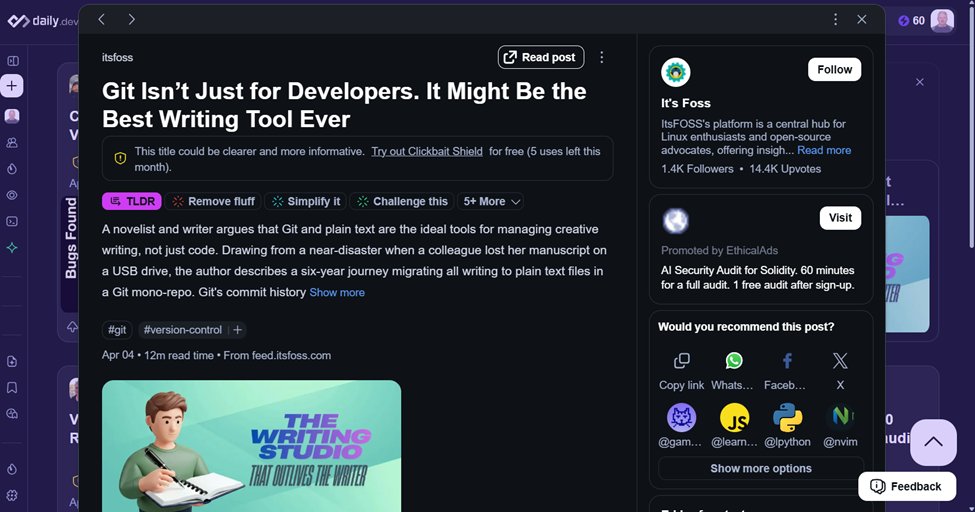Click the scroll to top arrow button
Image resolution: width=975 pixels, height=512 pixels.
click(x=933, y=442)
